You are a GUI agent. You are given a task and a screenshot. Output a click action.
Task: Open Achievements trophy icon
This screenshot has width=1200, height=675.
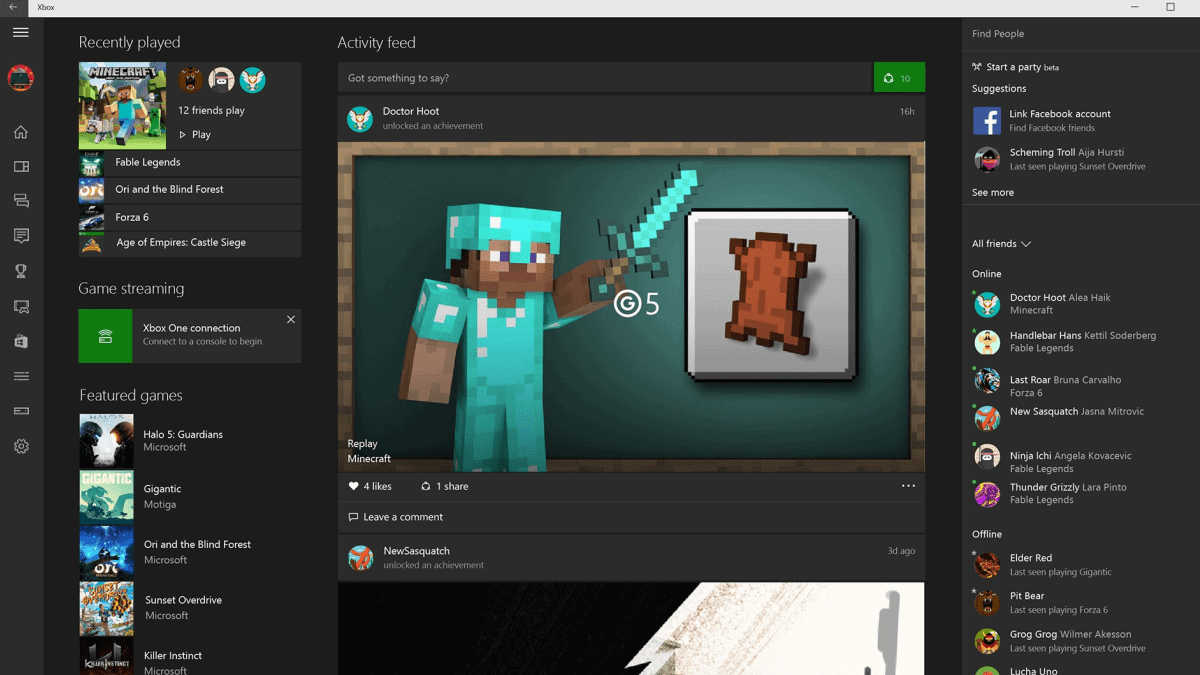point(21,271)
